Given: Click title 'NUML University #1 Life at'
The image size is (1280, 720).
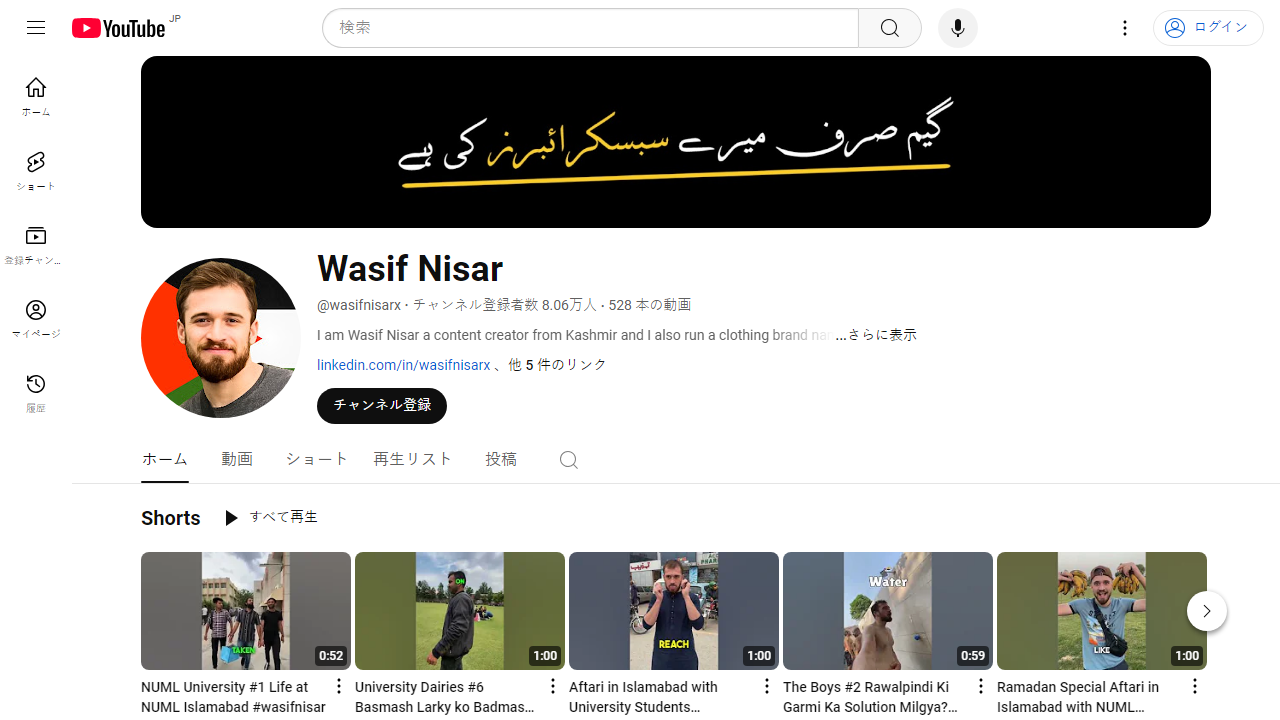Looking at the screenshot, I should 233,697.
